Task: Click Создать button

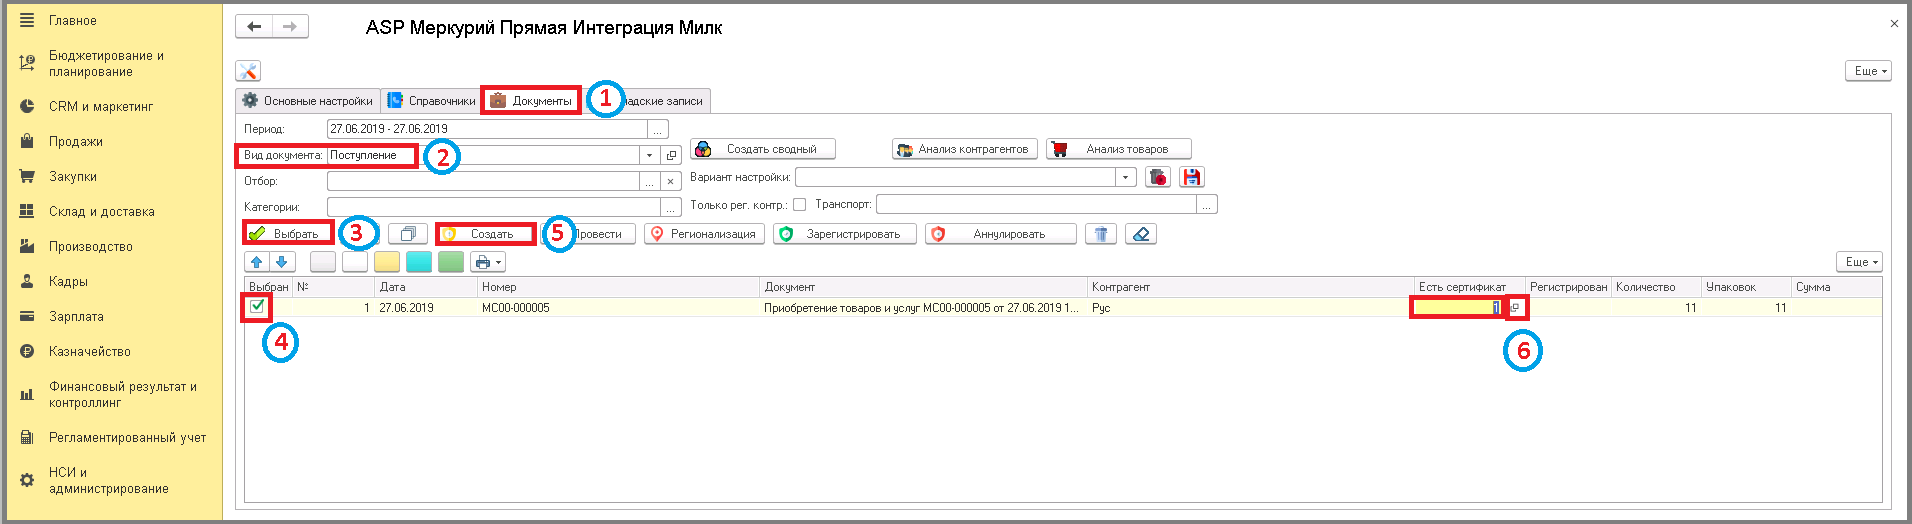Action: pos(484,234)
